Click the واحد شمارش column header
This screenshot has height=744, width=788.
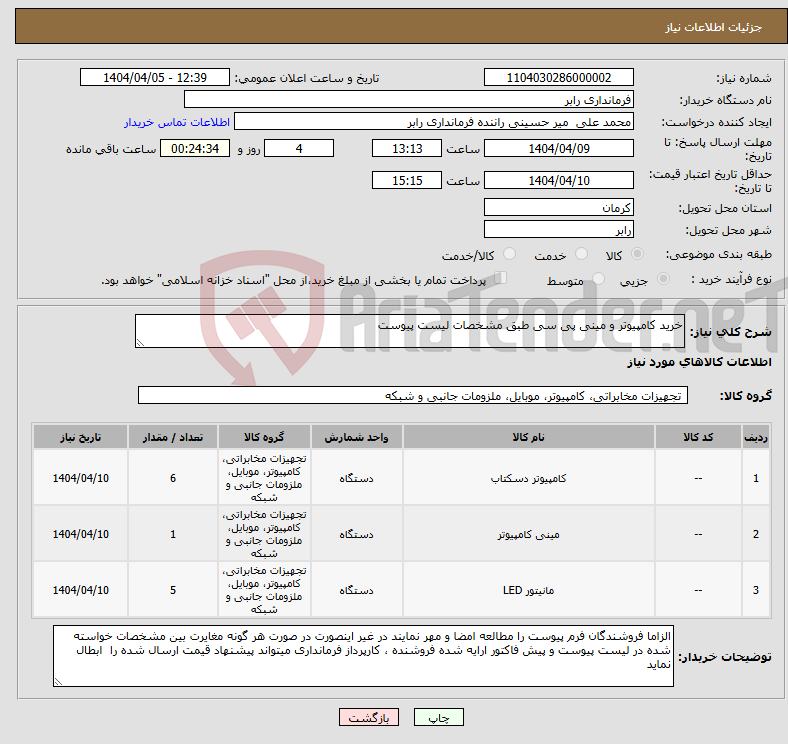356,437
